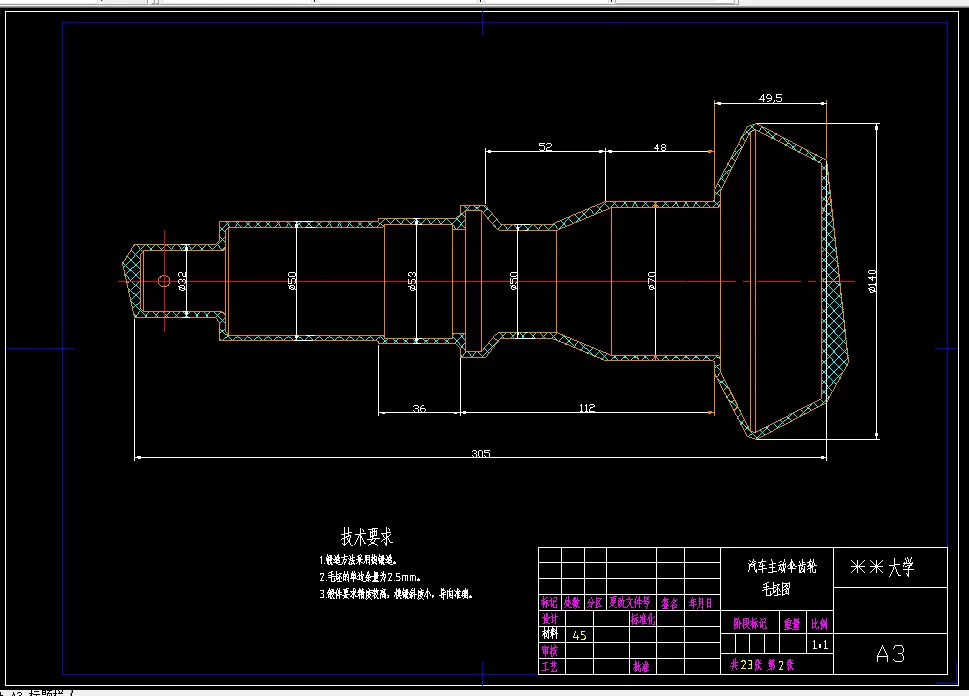Select the 48 dimension text
Screen dimensions: 969x696
point(660,147)
